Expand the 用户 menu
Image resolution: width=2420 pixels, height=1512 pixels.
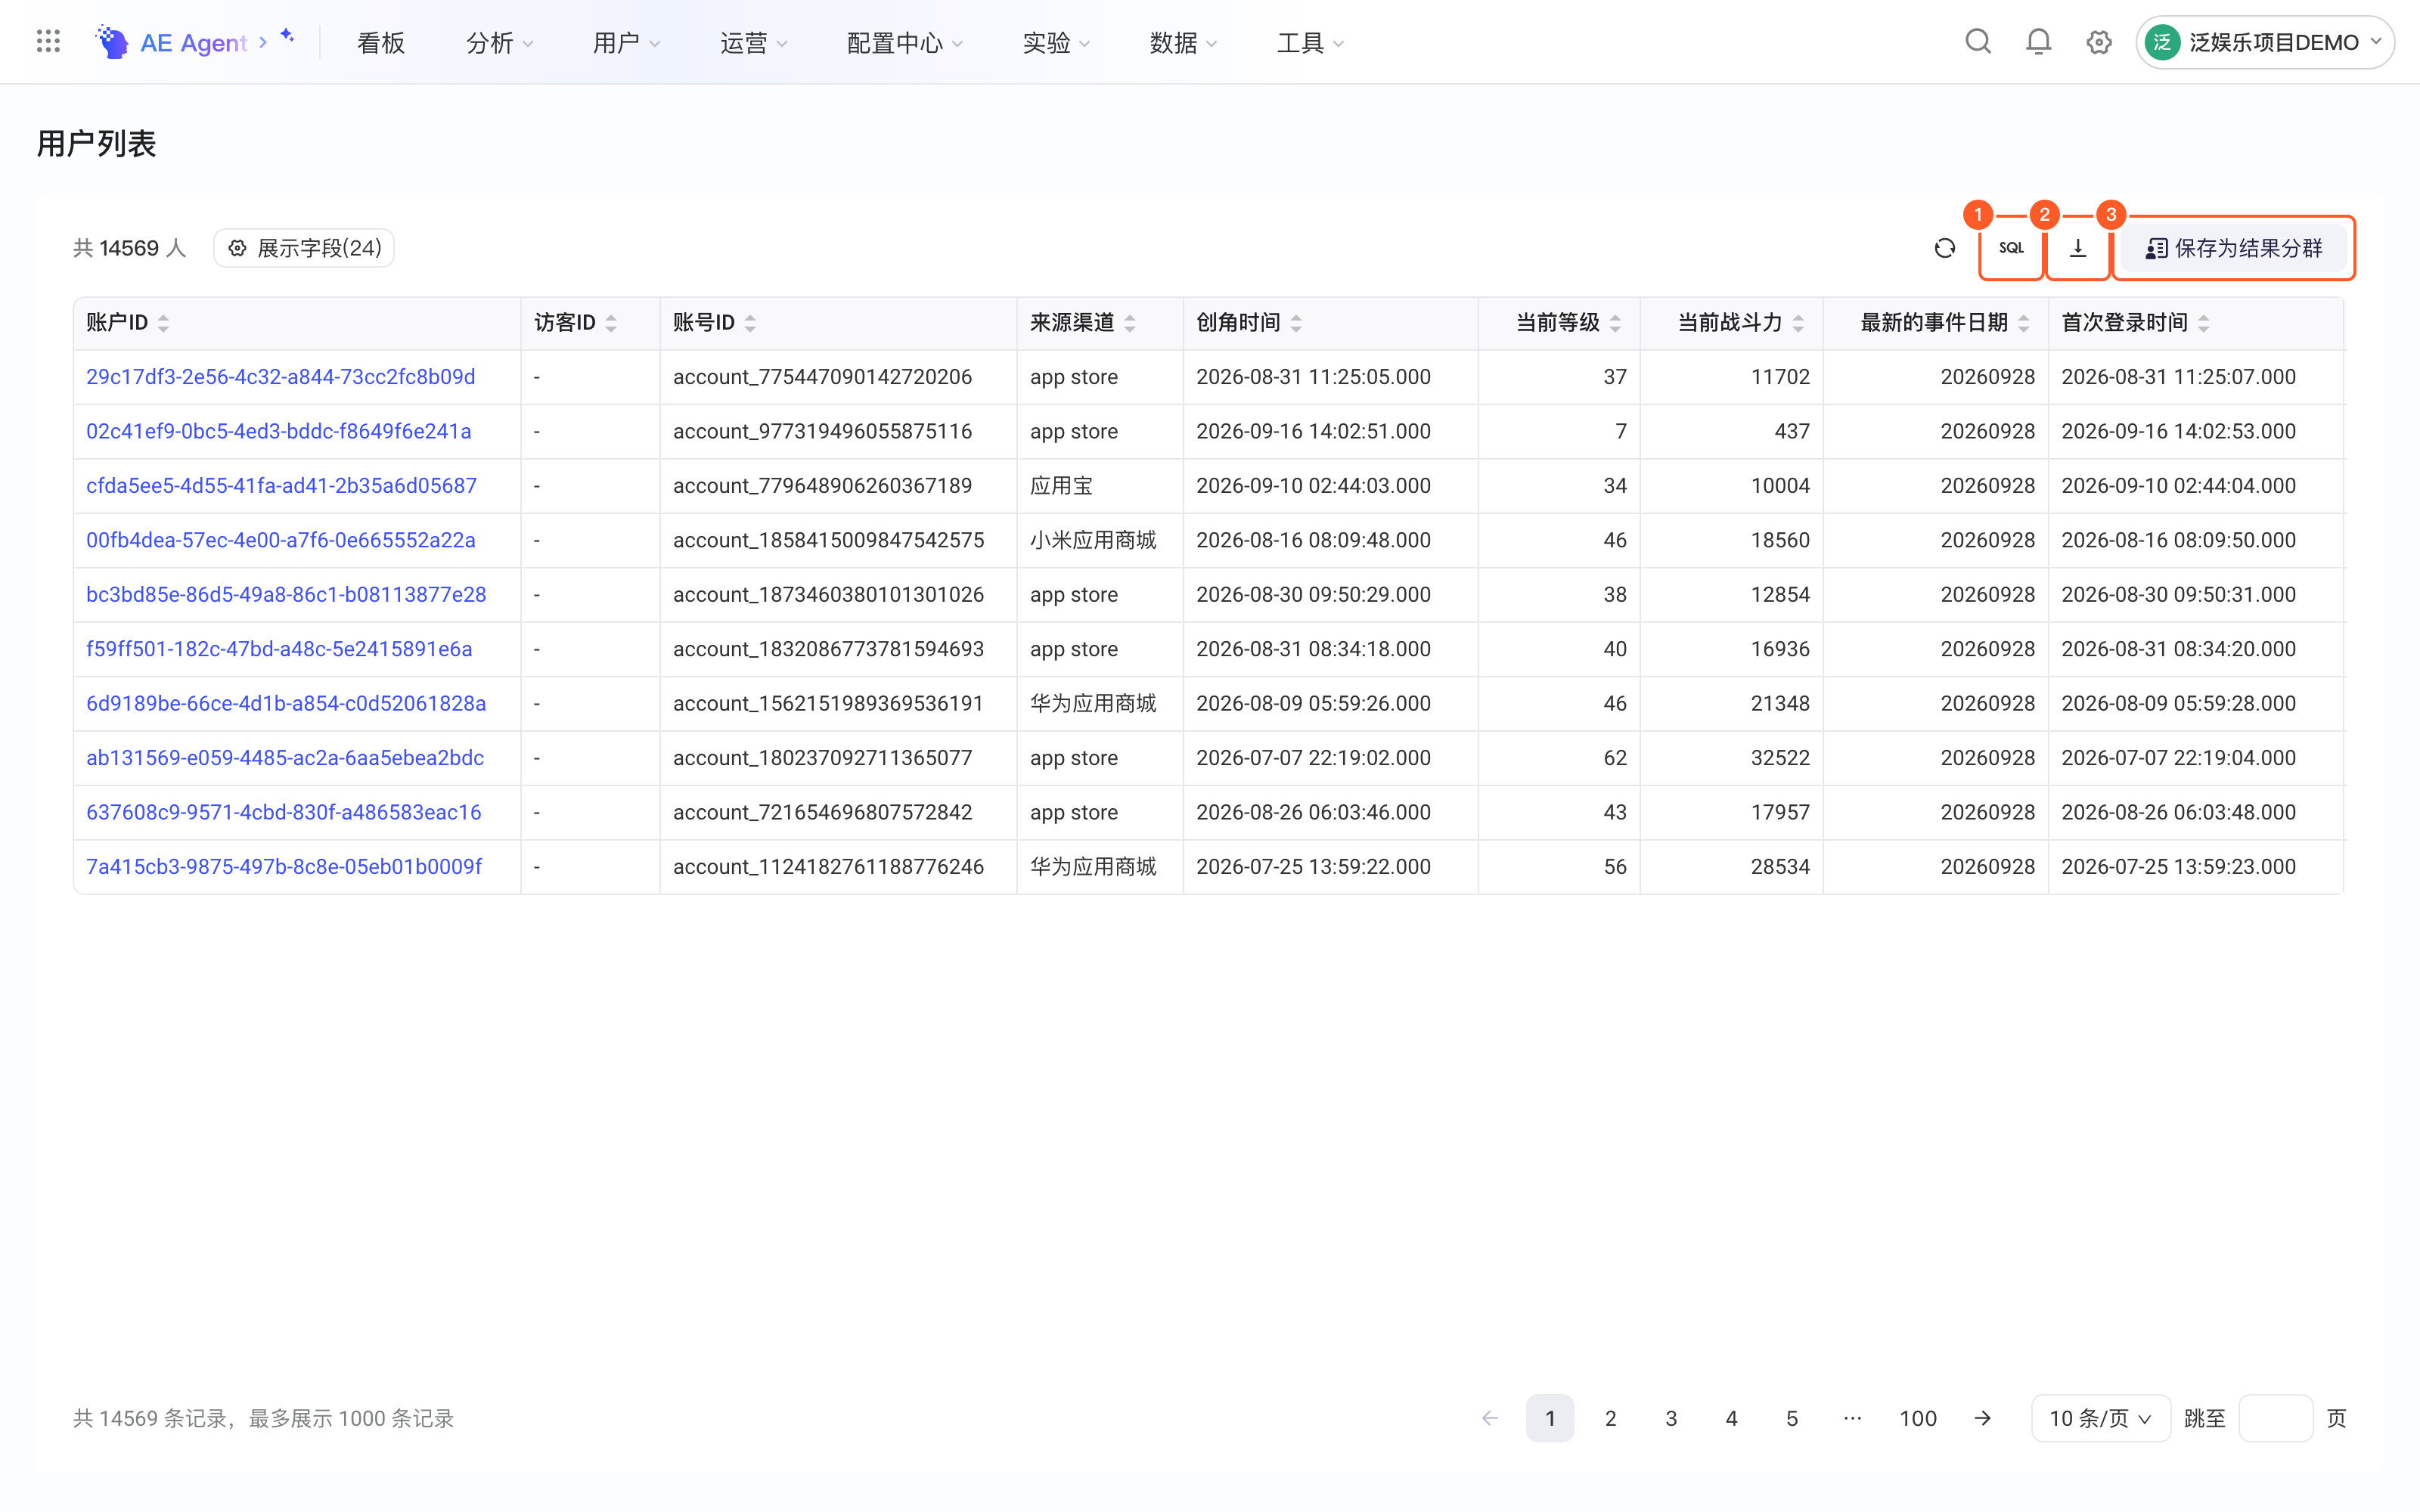tap(626, 42)
